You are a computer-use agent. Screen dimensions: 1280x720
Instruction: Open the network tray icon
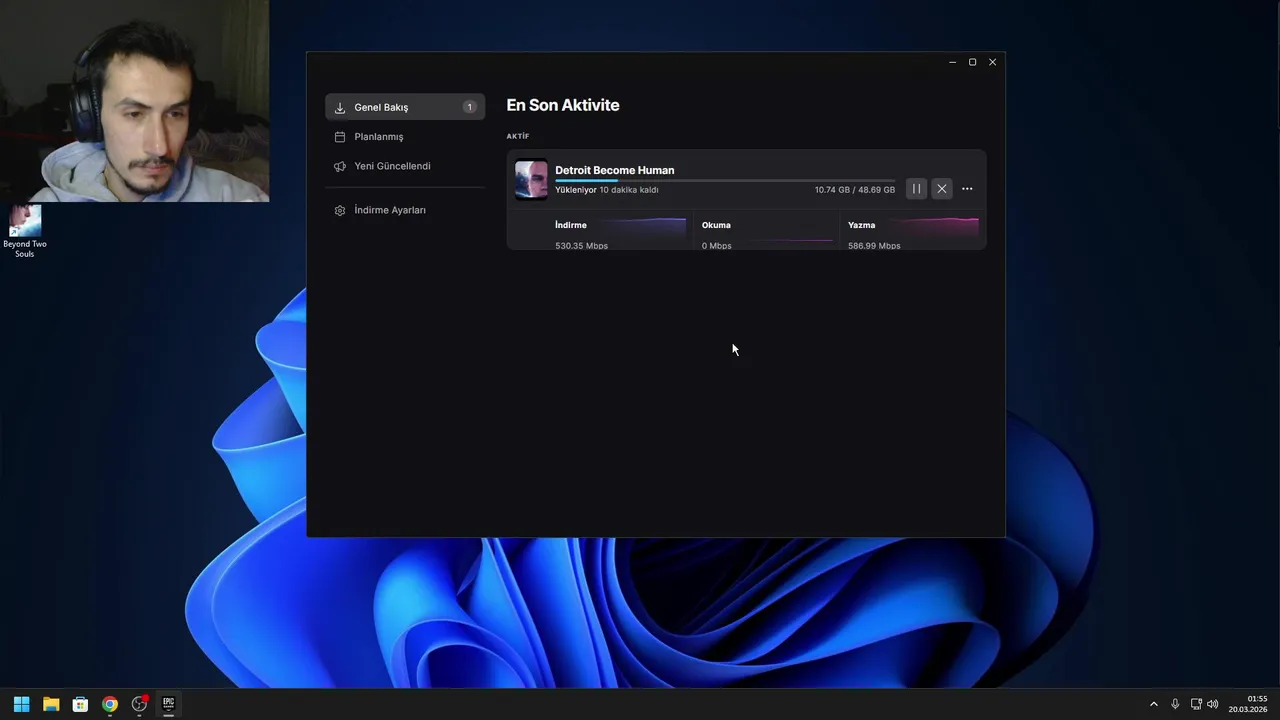[x=1196, y=704]
